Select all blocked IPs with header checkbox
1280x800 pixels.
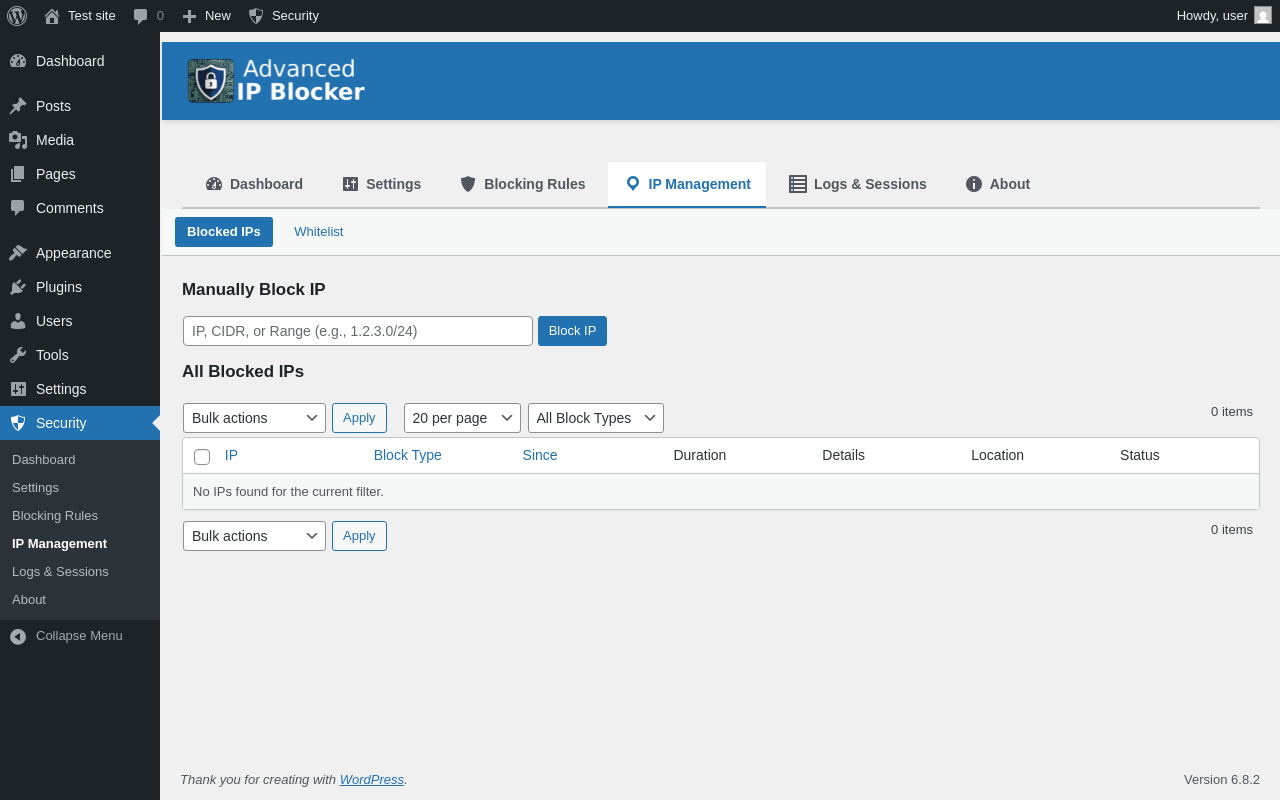202,457
